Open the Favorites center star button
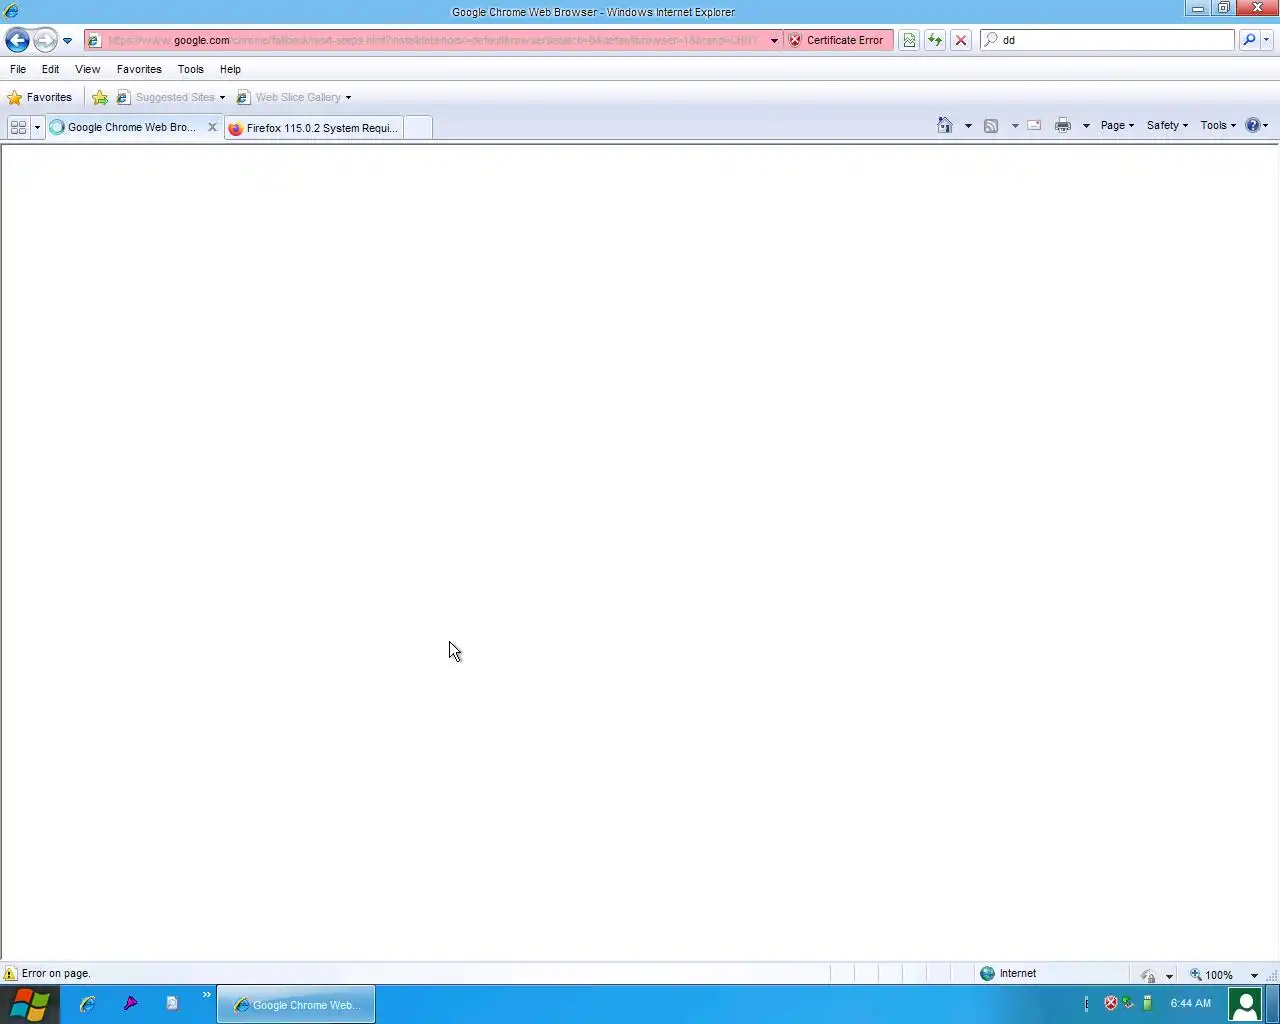This screenshot has width=1280, height=1024. [x=40, y=97]
